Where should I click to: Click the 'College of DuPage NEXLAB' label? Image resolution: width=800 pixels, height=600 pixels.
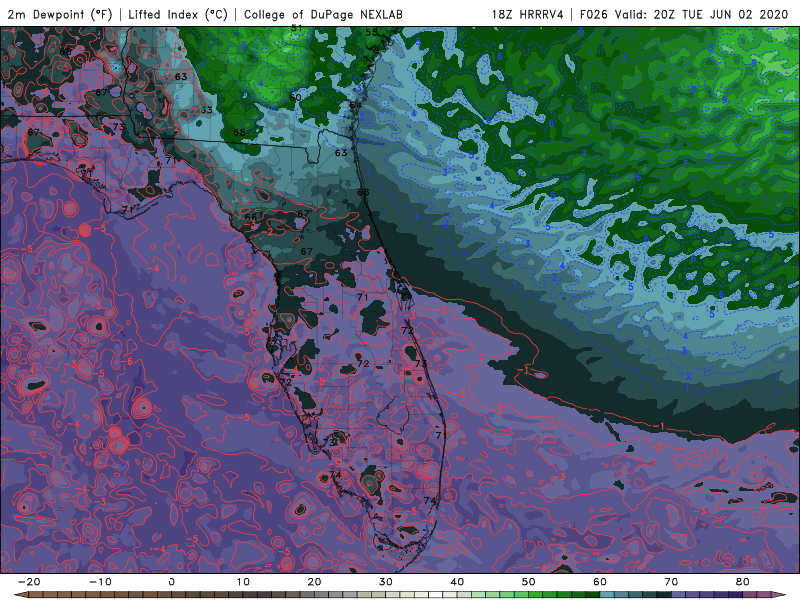[323, 14]
